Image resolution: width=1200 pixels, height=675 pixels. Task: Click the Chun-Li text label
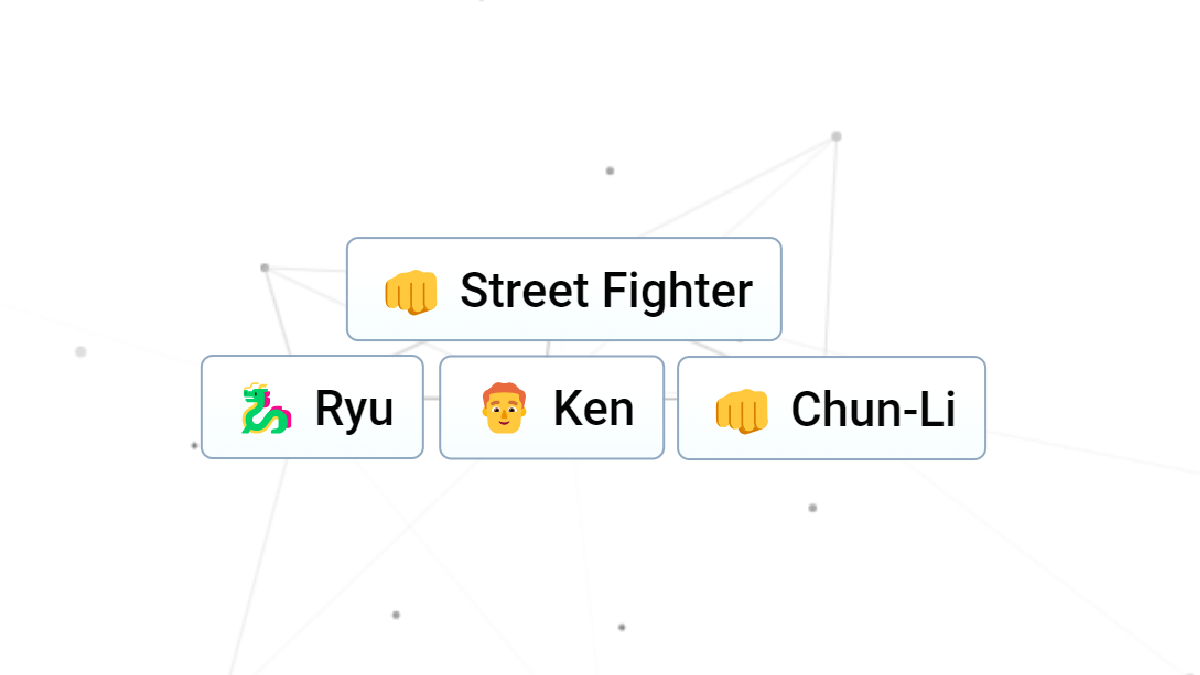point(874,408)
